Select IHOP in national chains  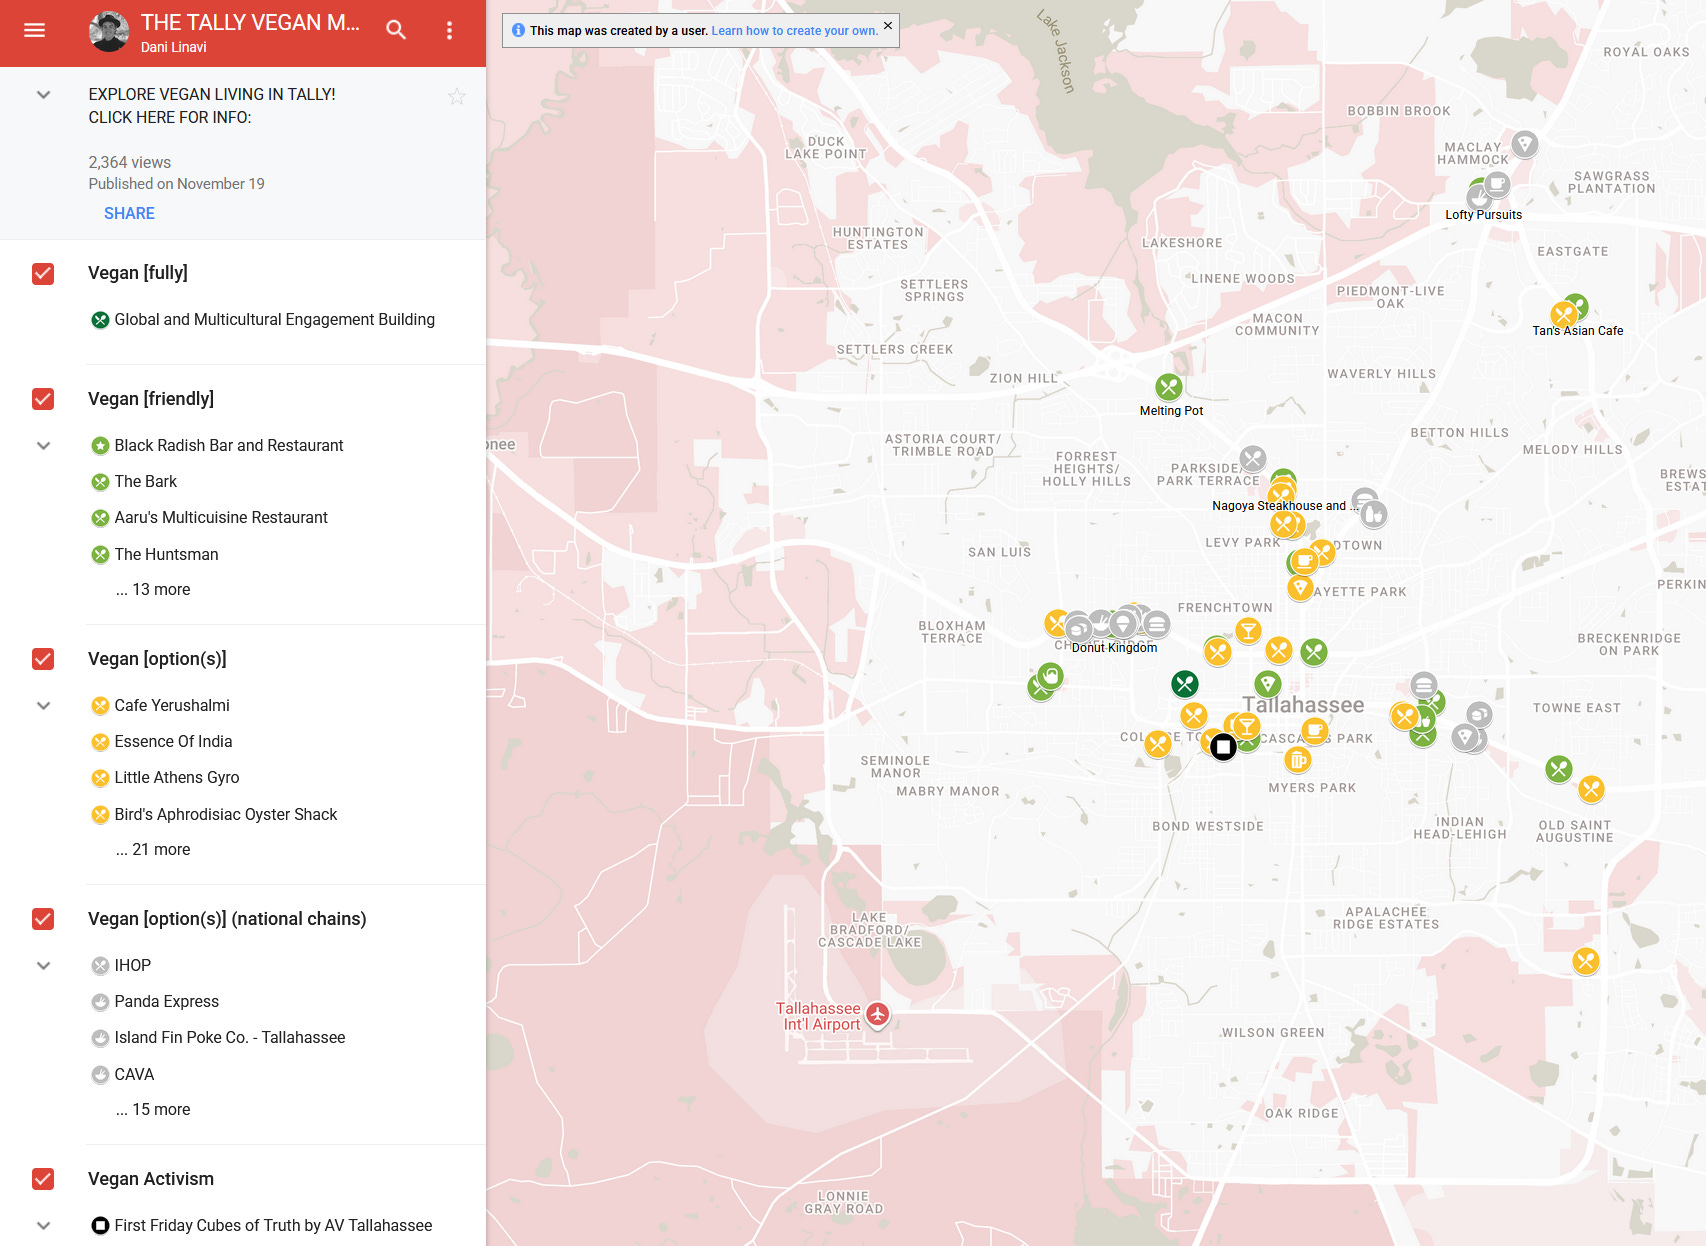tap(132, 966)
